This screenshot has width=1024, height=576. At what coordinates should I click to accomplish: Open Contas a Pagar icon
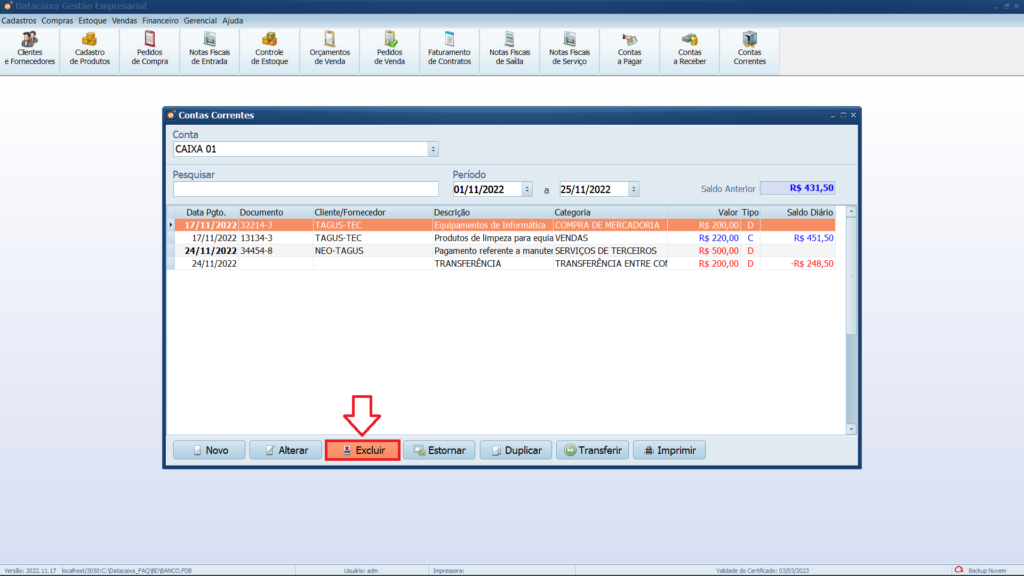pos(629,48)
